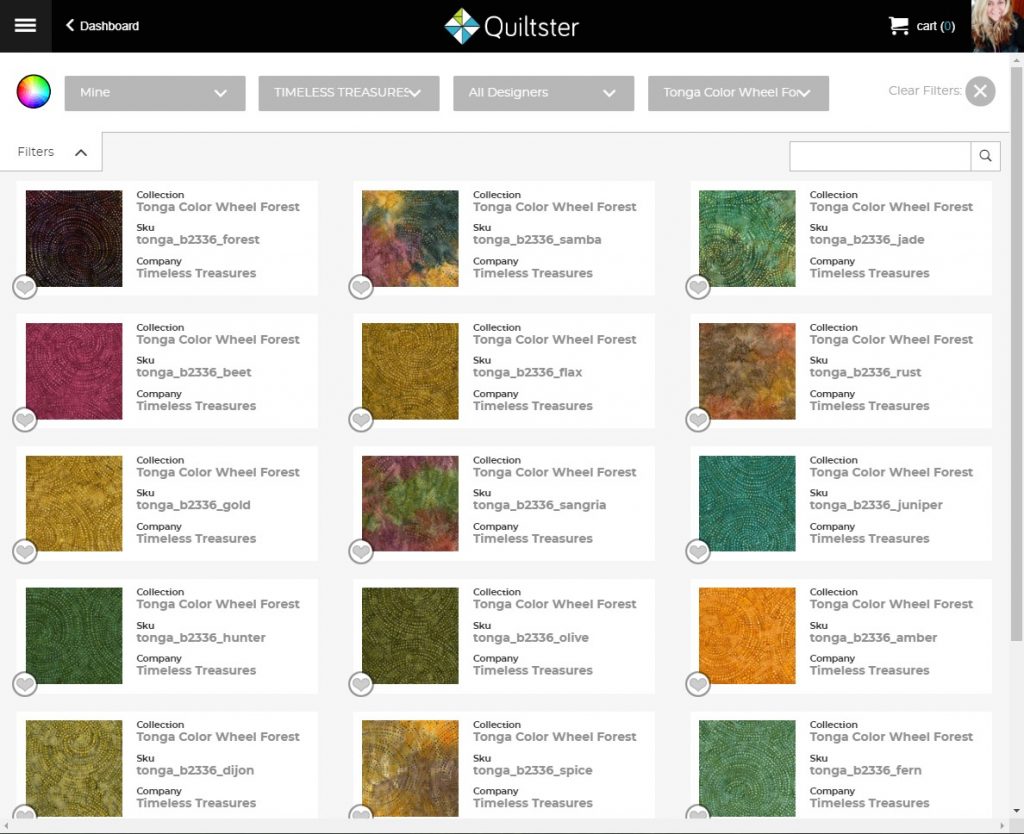Select the samba fabric swatch thumbnail
The height and width of the screenshot is (834, 1024).
(x=410, y=238)
